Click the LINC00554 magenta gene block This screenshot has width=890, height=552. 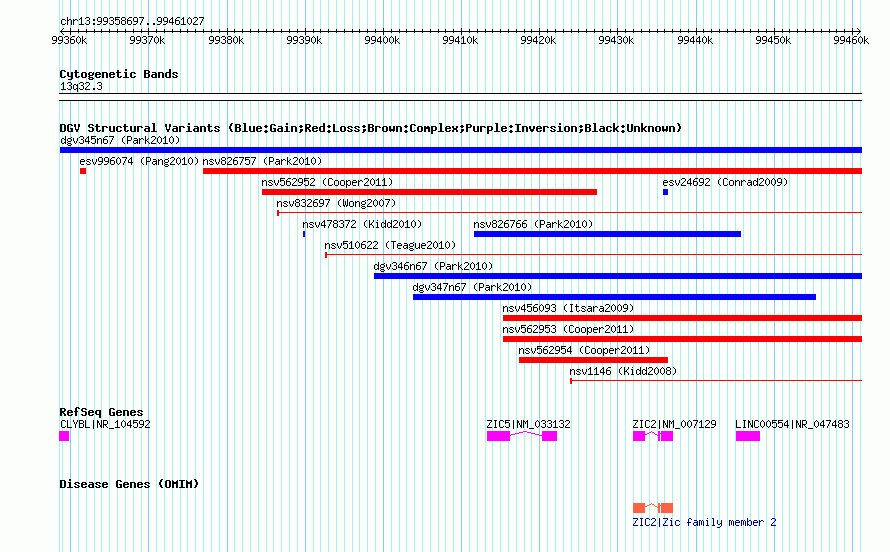[x=748, y=436]
